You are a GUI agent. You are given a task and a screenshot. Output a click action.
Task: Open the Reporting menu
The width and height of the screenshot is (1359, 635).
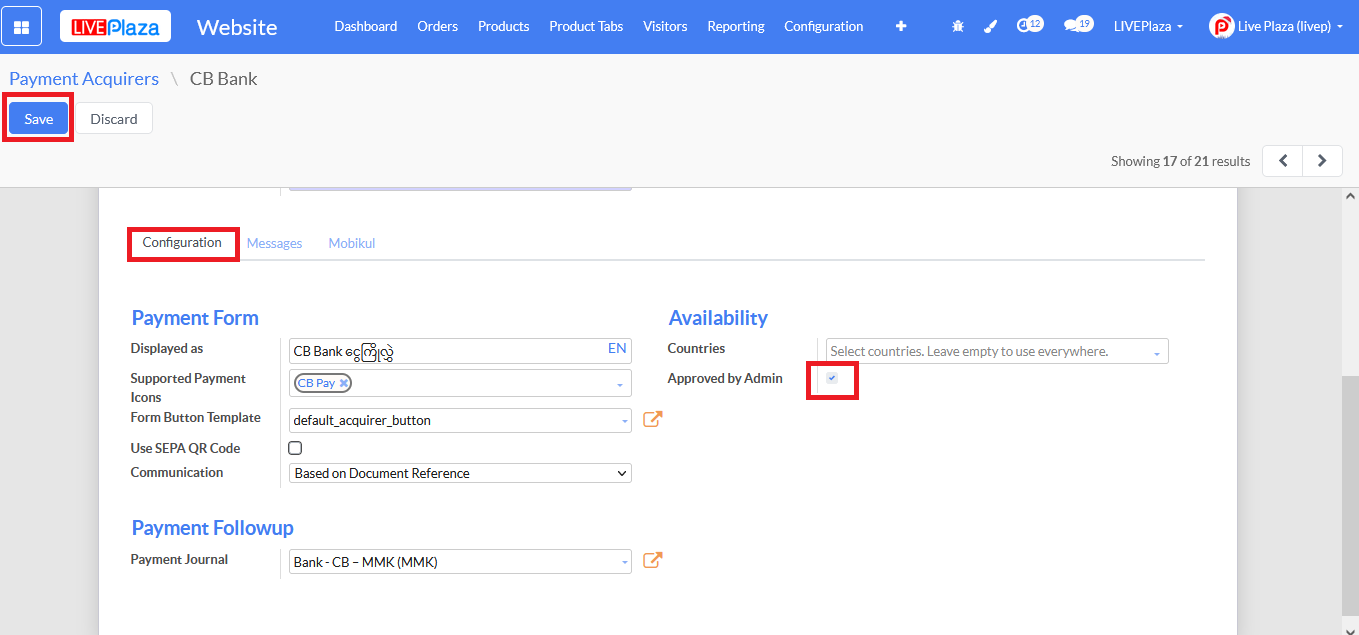736,27
